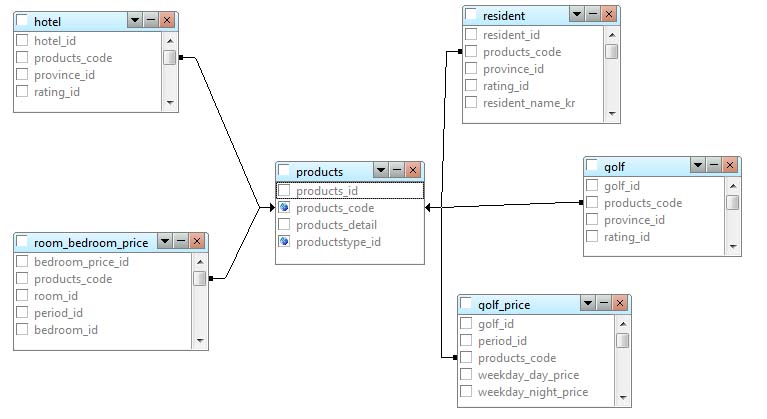Close the resident table box
767x419 pixels.
(x=609, y=15)
